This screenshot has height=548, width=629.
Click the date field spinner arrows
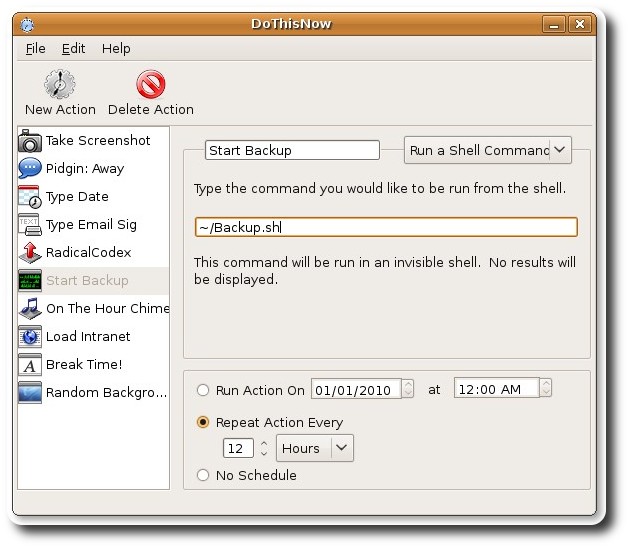tap(408, 389)
